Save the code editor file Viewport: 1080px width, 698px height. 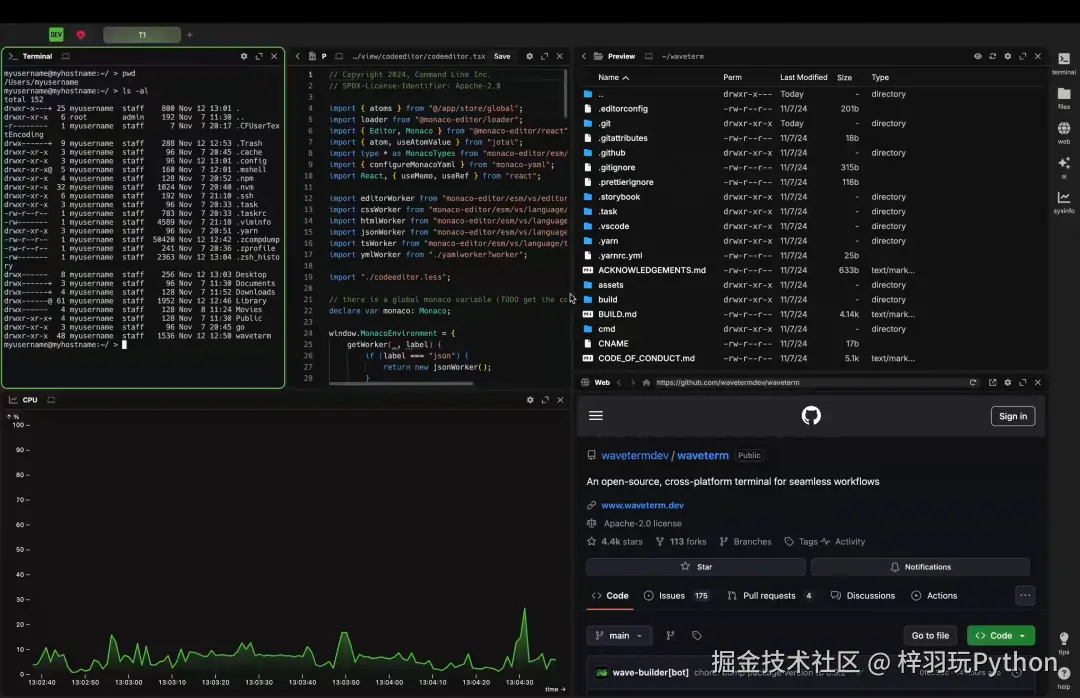click(502, 57)
